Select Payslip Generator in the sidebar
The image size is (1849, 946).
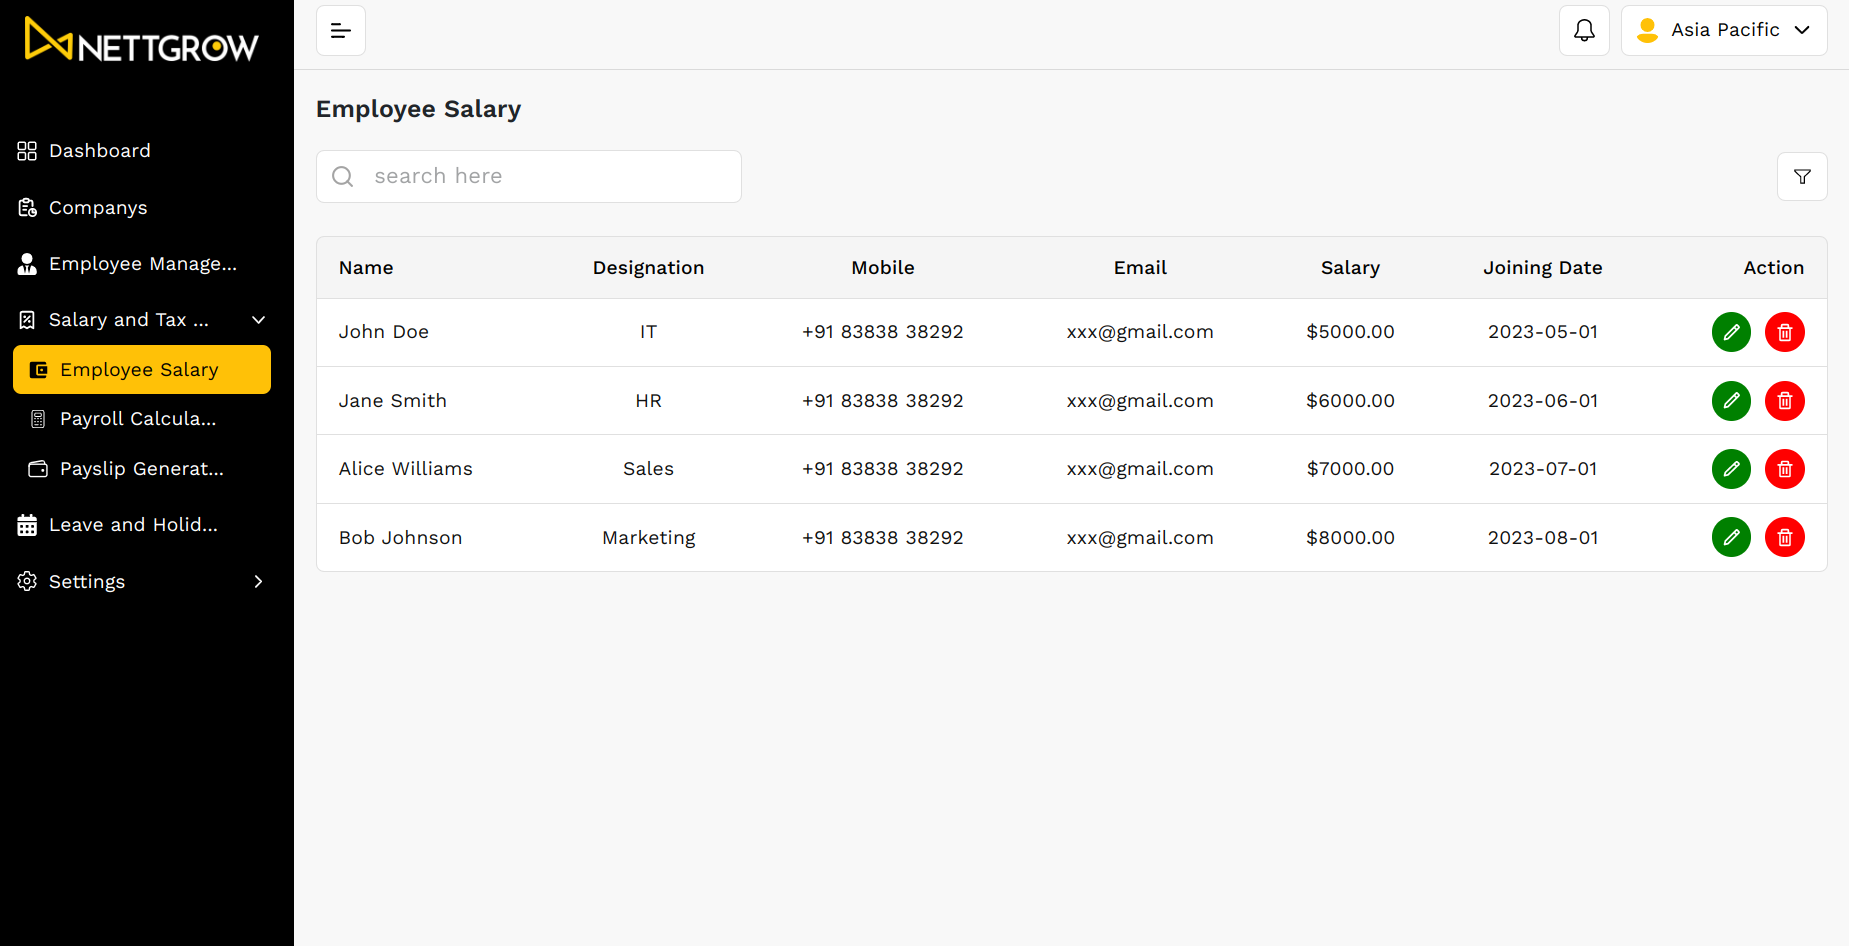pyautogui.click(x=141, y=469)
